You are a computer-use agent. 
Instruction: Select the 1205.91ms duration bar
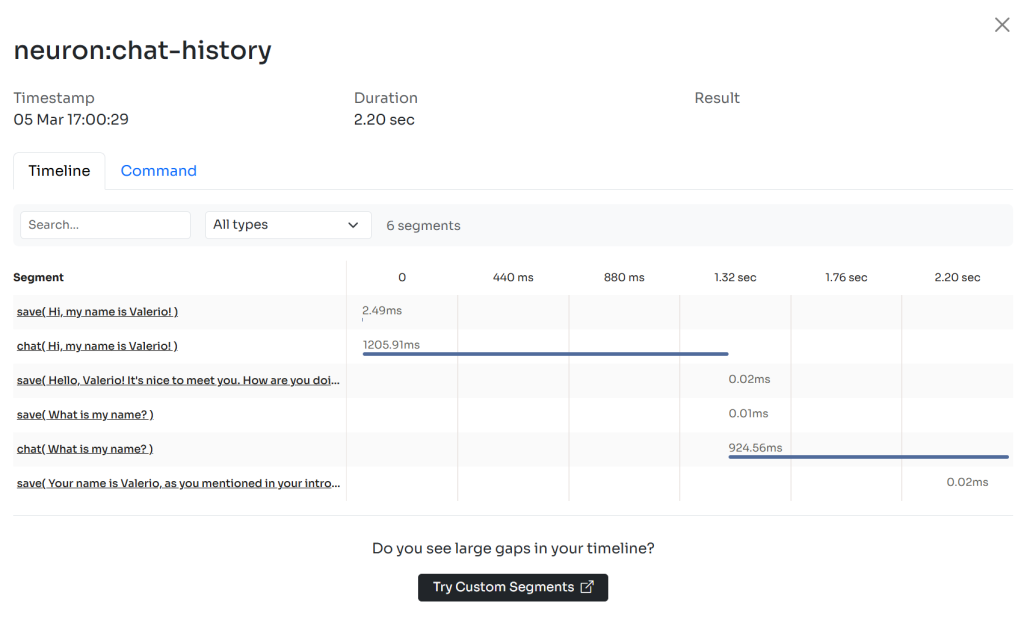pyautogui.click(x=545, y=353)
